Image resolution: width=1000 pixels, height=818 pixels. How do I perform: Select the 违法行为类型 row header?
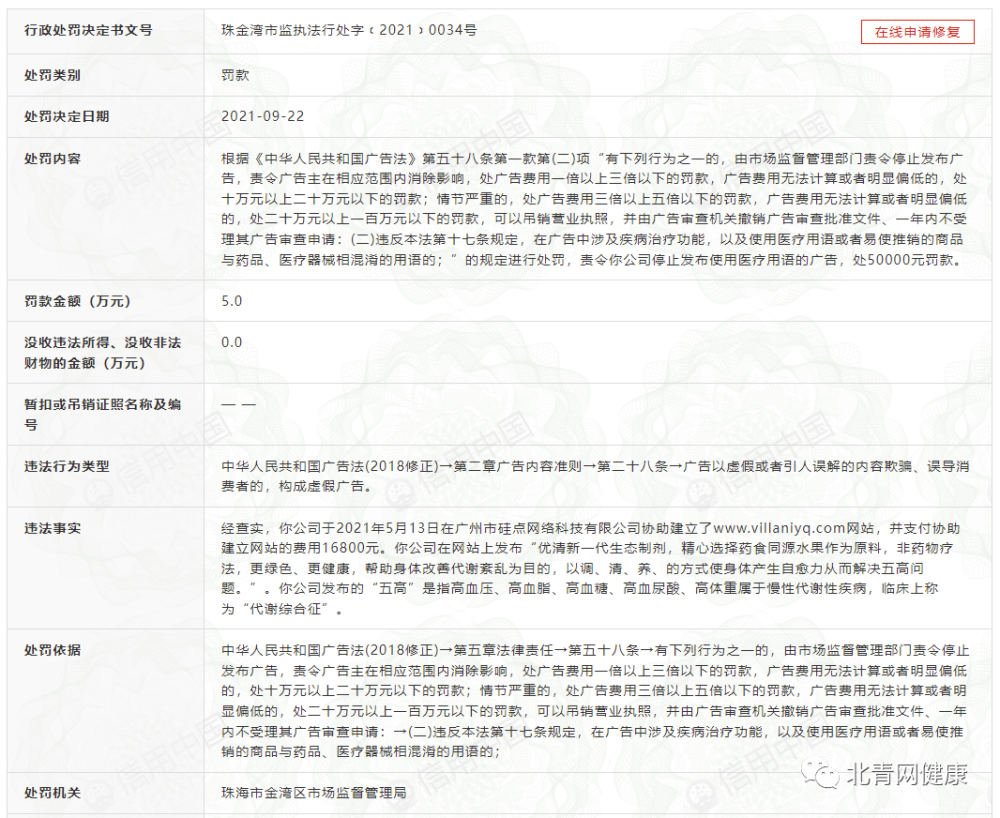pos(66,466)
